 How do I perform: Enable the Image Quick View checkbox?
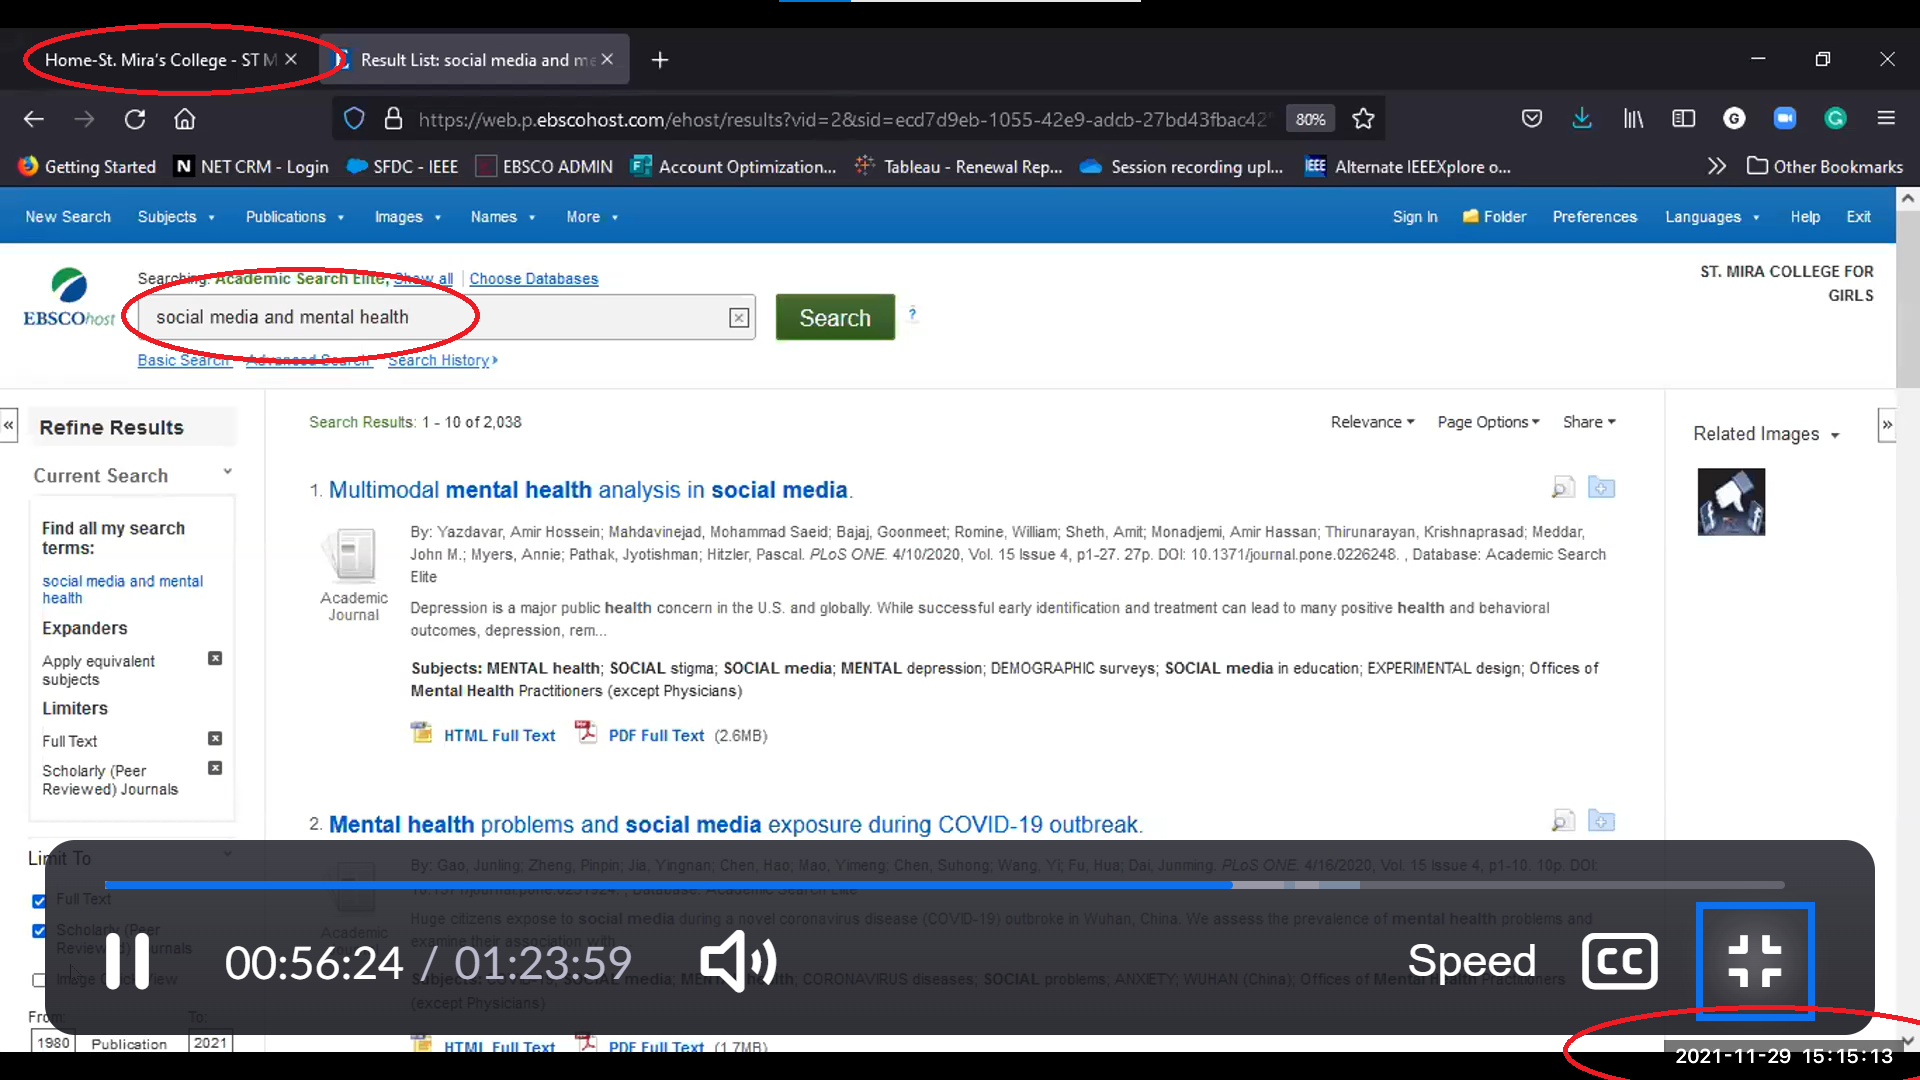tap(39, 980)
